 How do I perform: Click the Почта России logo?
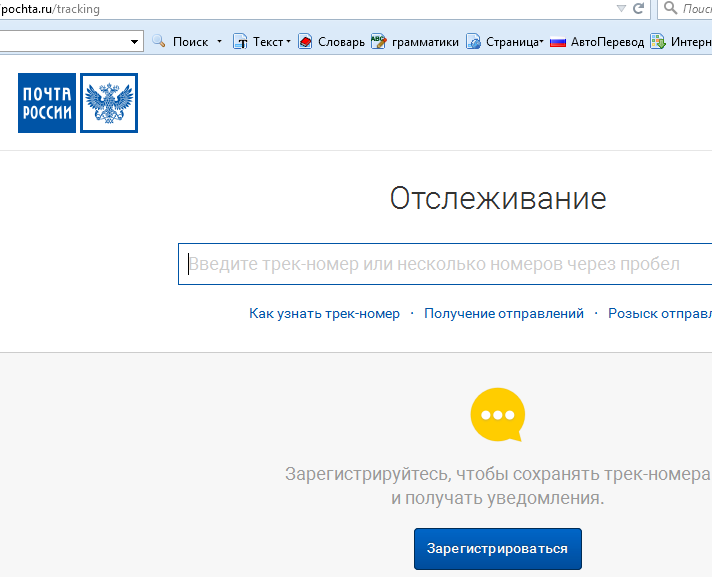78,103
